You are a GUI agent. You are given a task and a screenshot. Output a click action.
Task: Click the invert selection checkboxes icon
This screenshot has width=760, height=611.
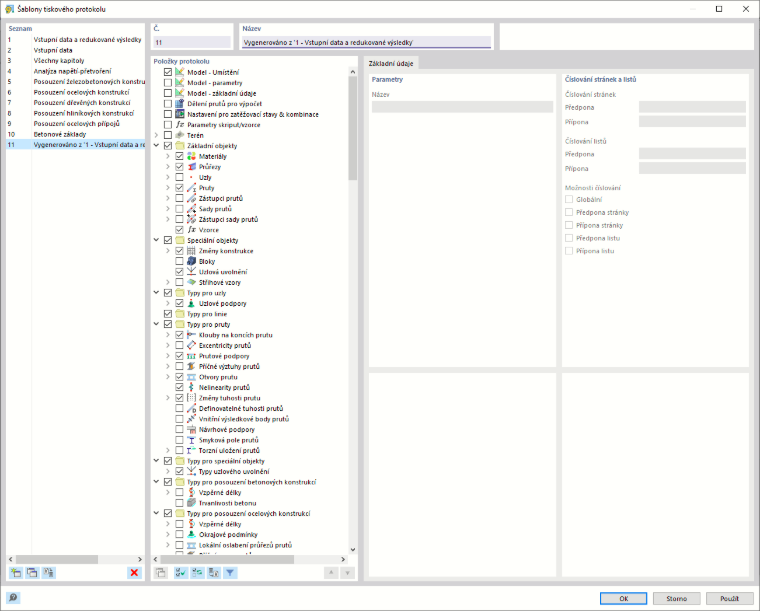(x=197, y=573)
